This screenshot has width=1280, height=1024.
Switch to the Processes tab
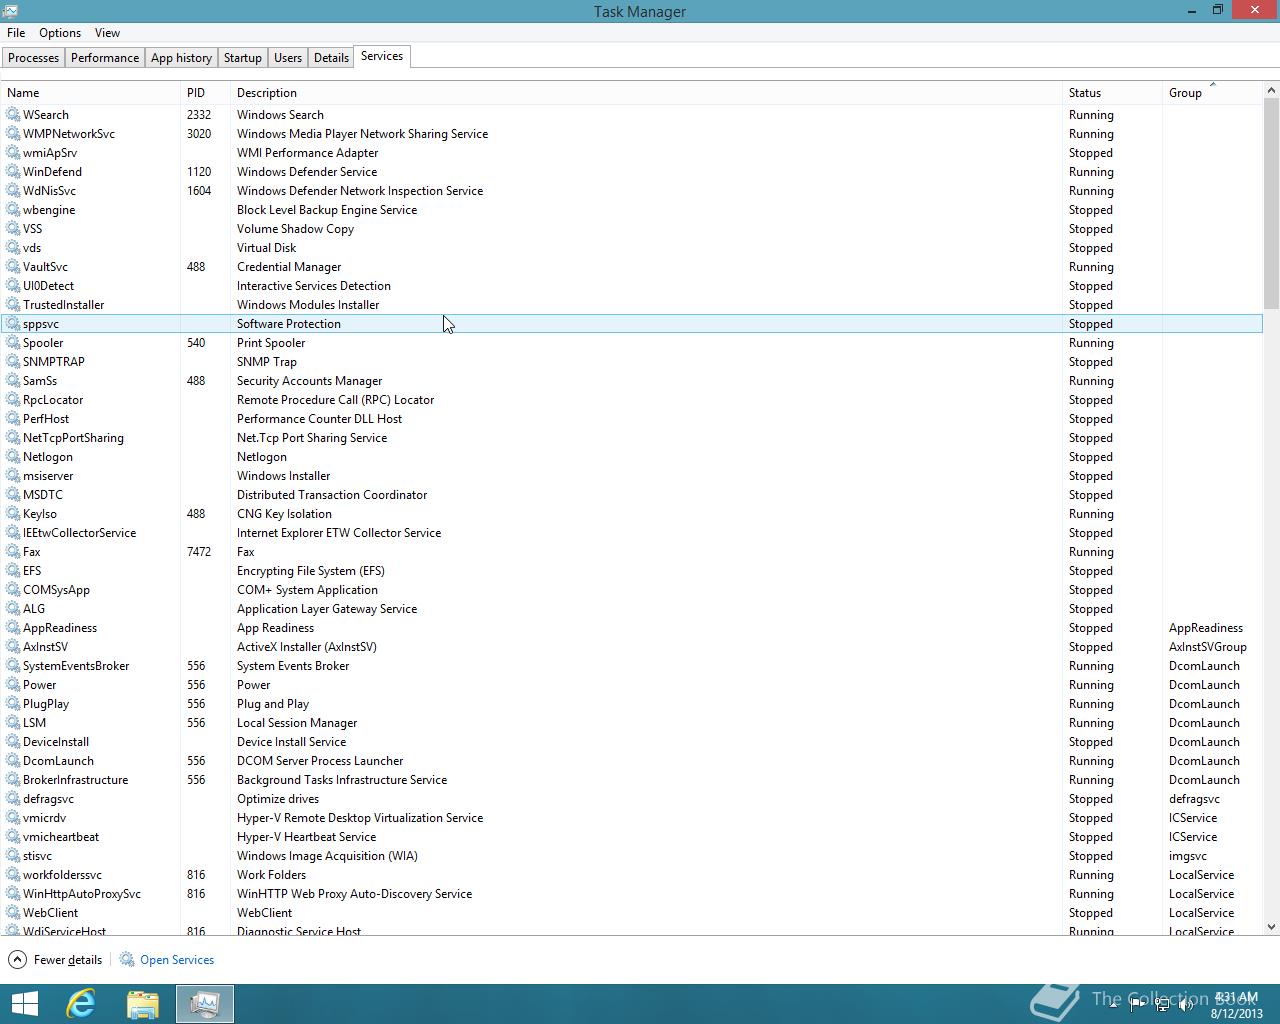click(33, 58)
